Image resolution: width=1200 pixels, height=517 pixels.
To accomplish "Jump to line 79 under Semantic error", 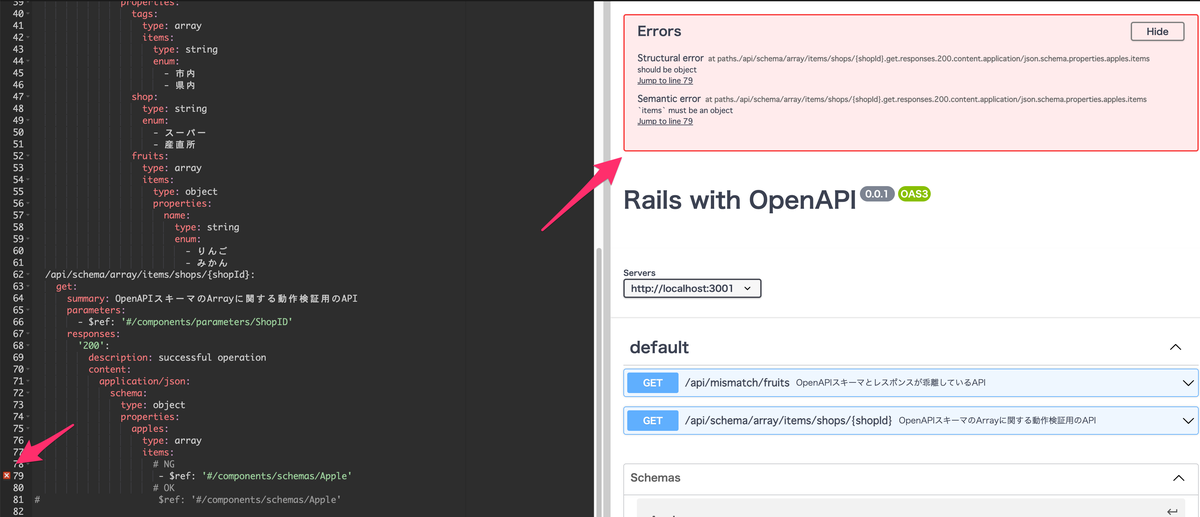I will 665,121.
